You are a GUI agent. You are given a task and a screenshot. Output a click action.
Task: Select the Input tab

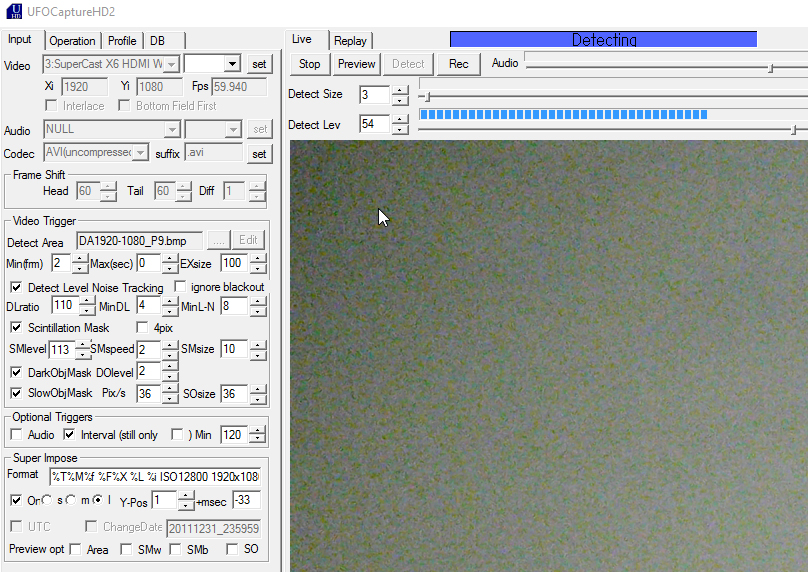pyautogui.click(x=20, y=39)
